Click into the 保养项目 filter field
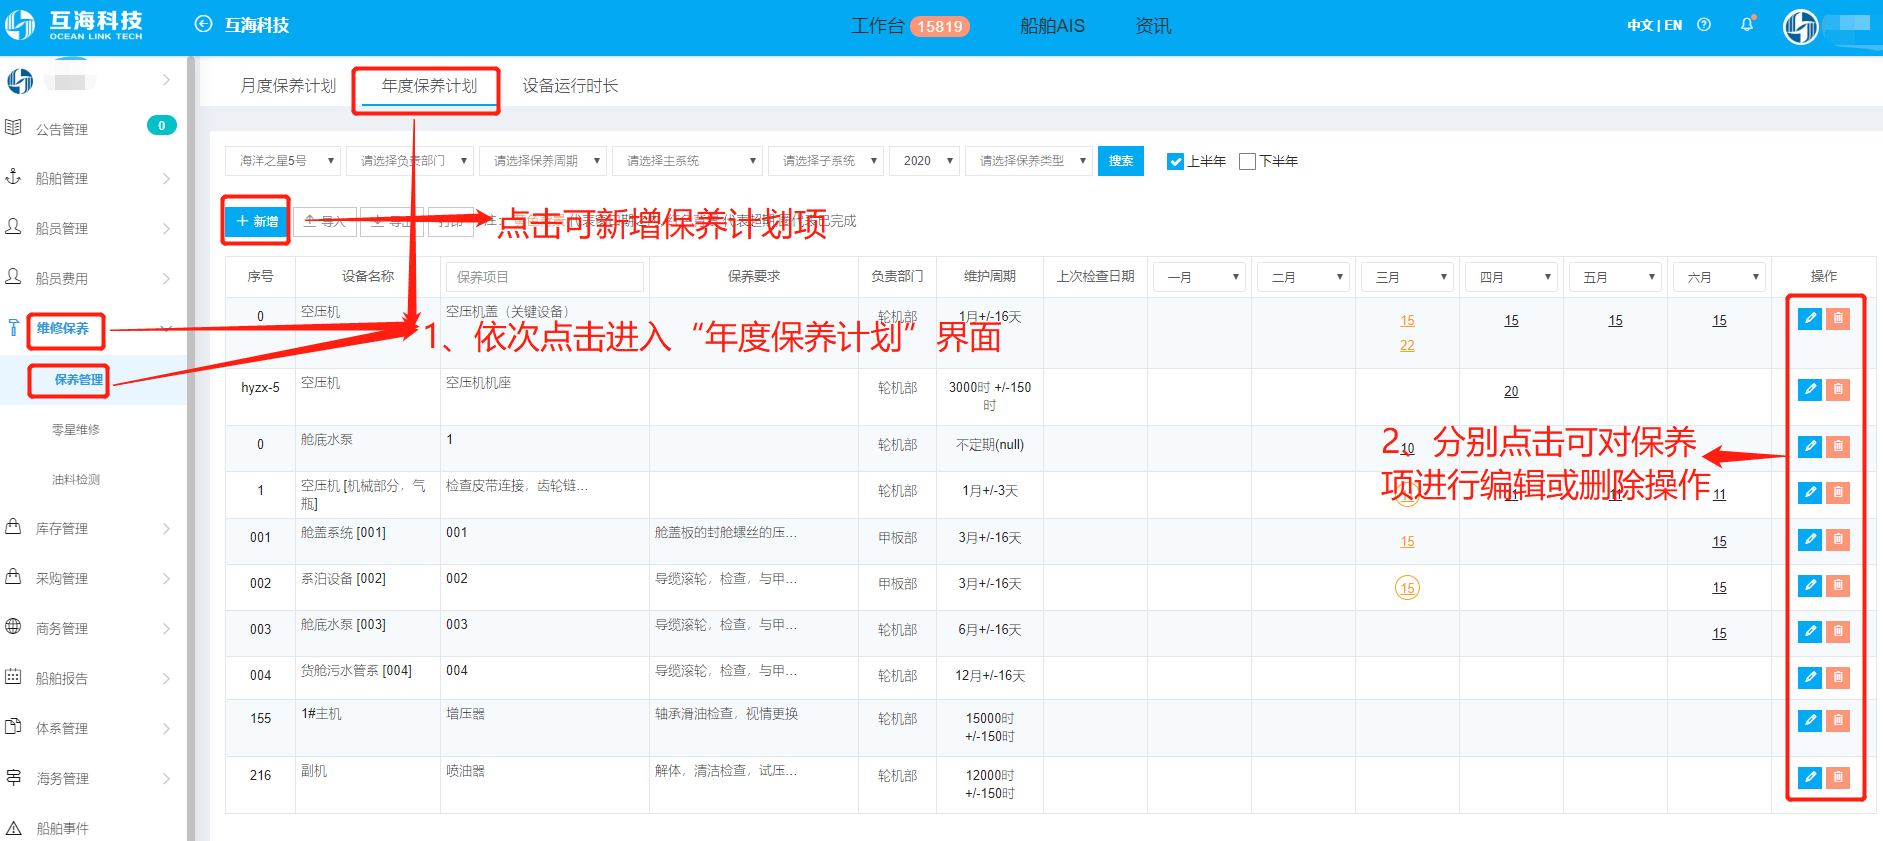This screenshot has height=841, width=1883. tap(545, 277)
